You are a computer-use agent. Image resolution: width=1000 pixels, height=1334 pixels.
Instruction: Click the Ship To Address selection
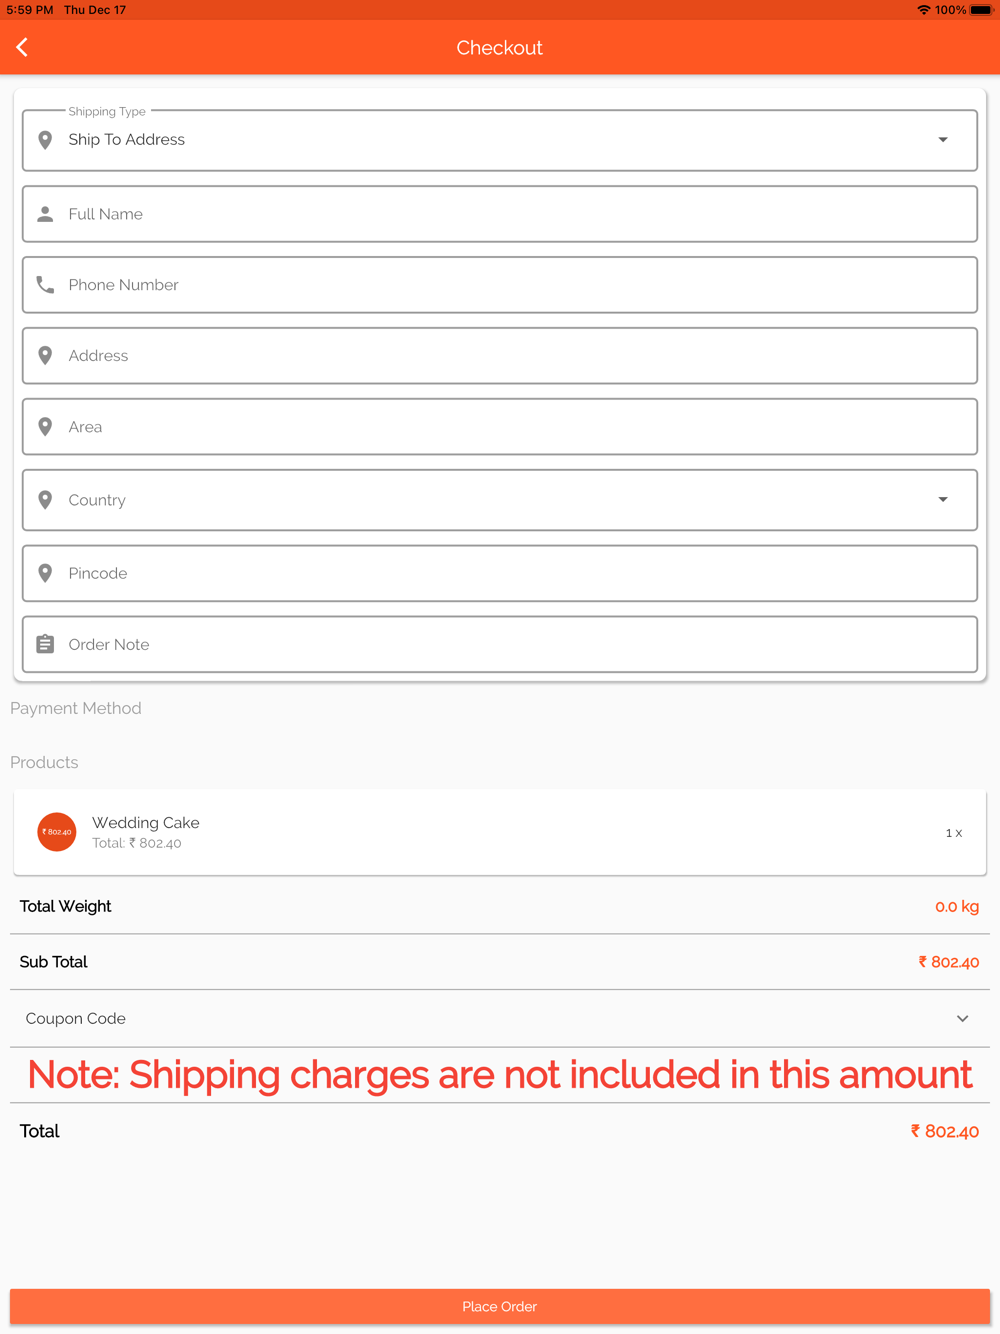click(127, 140)
